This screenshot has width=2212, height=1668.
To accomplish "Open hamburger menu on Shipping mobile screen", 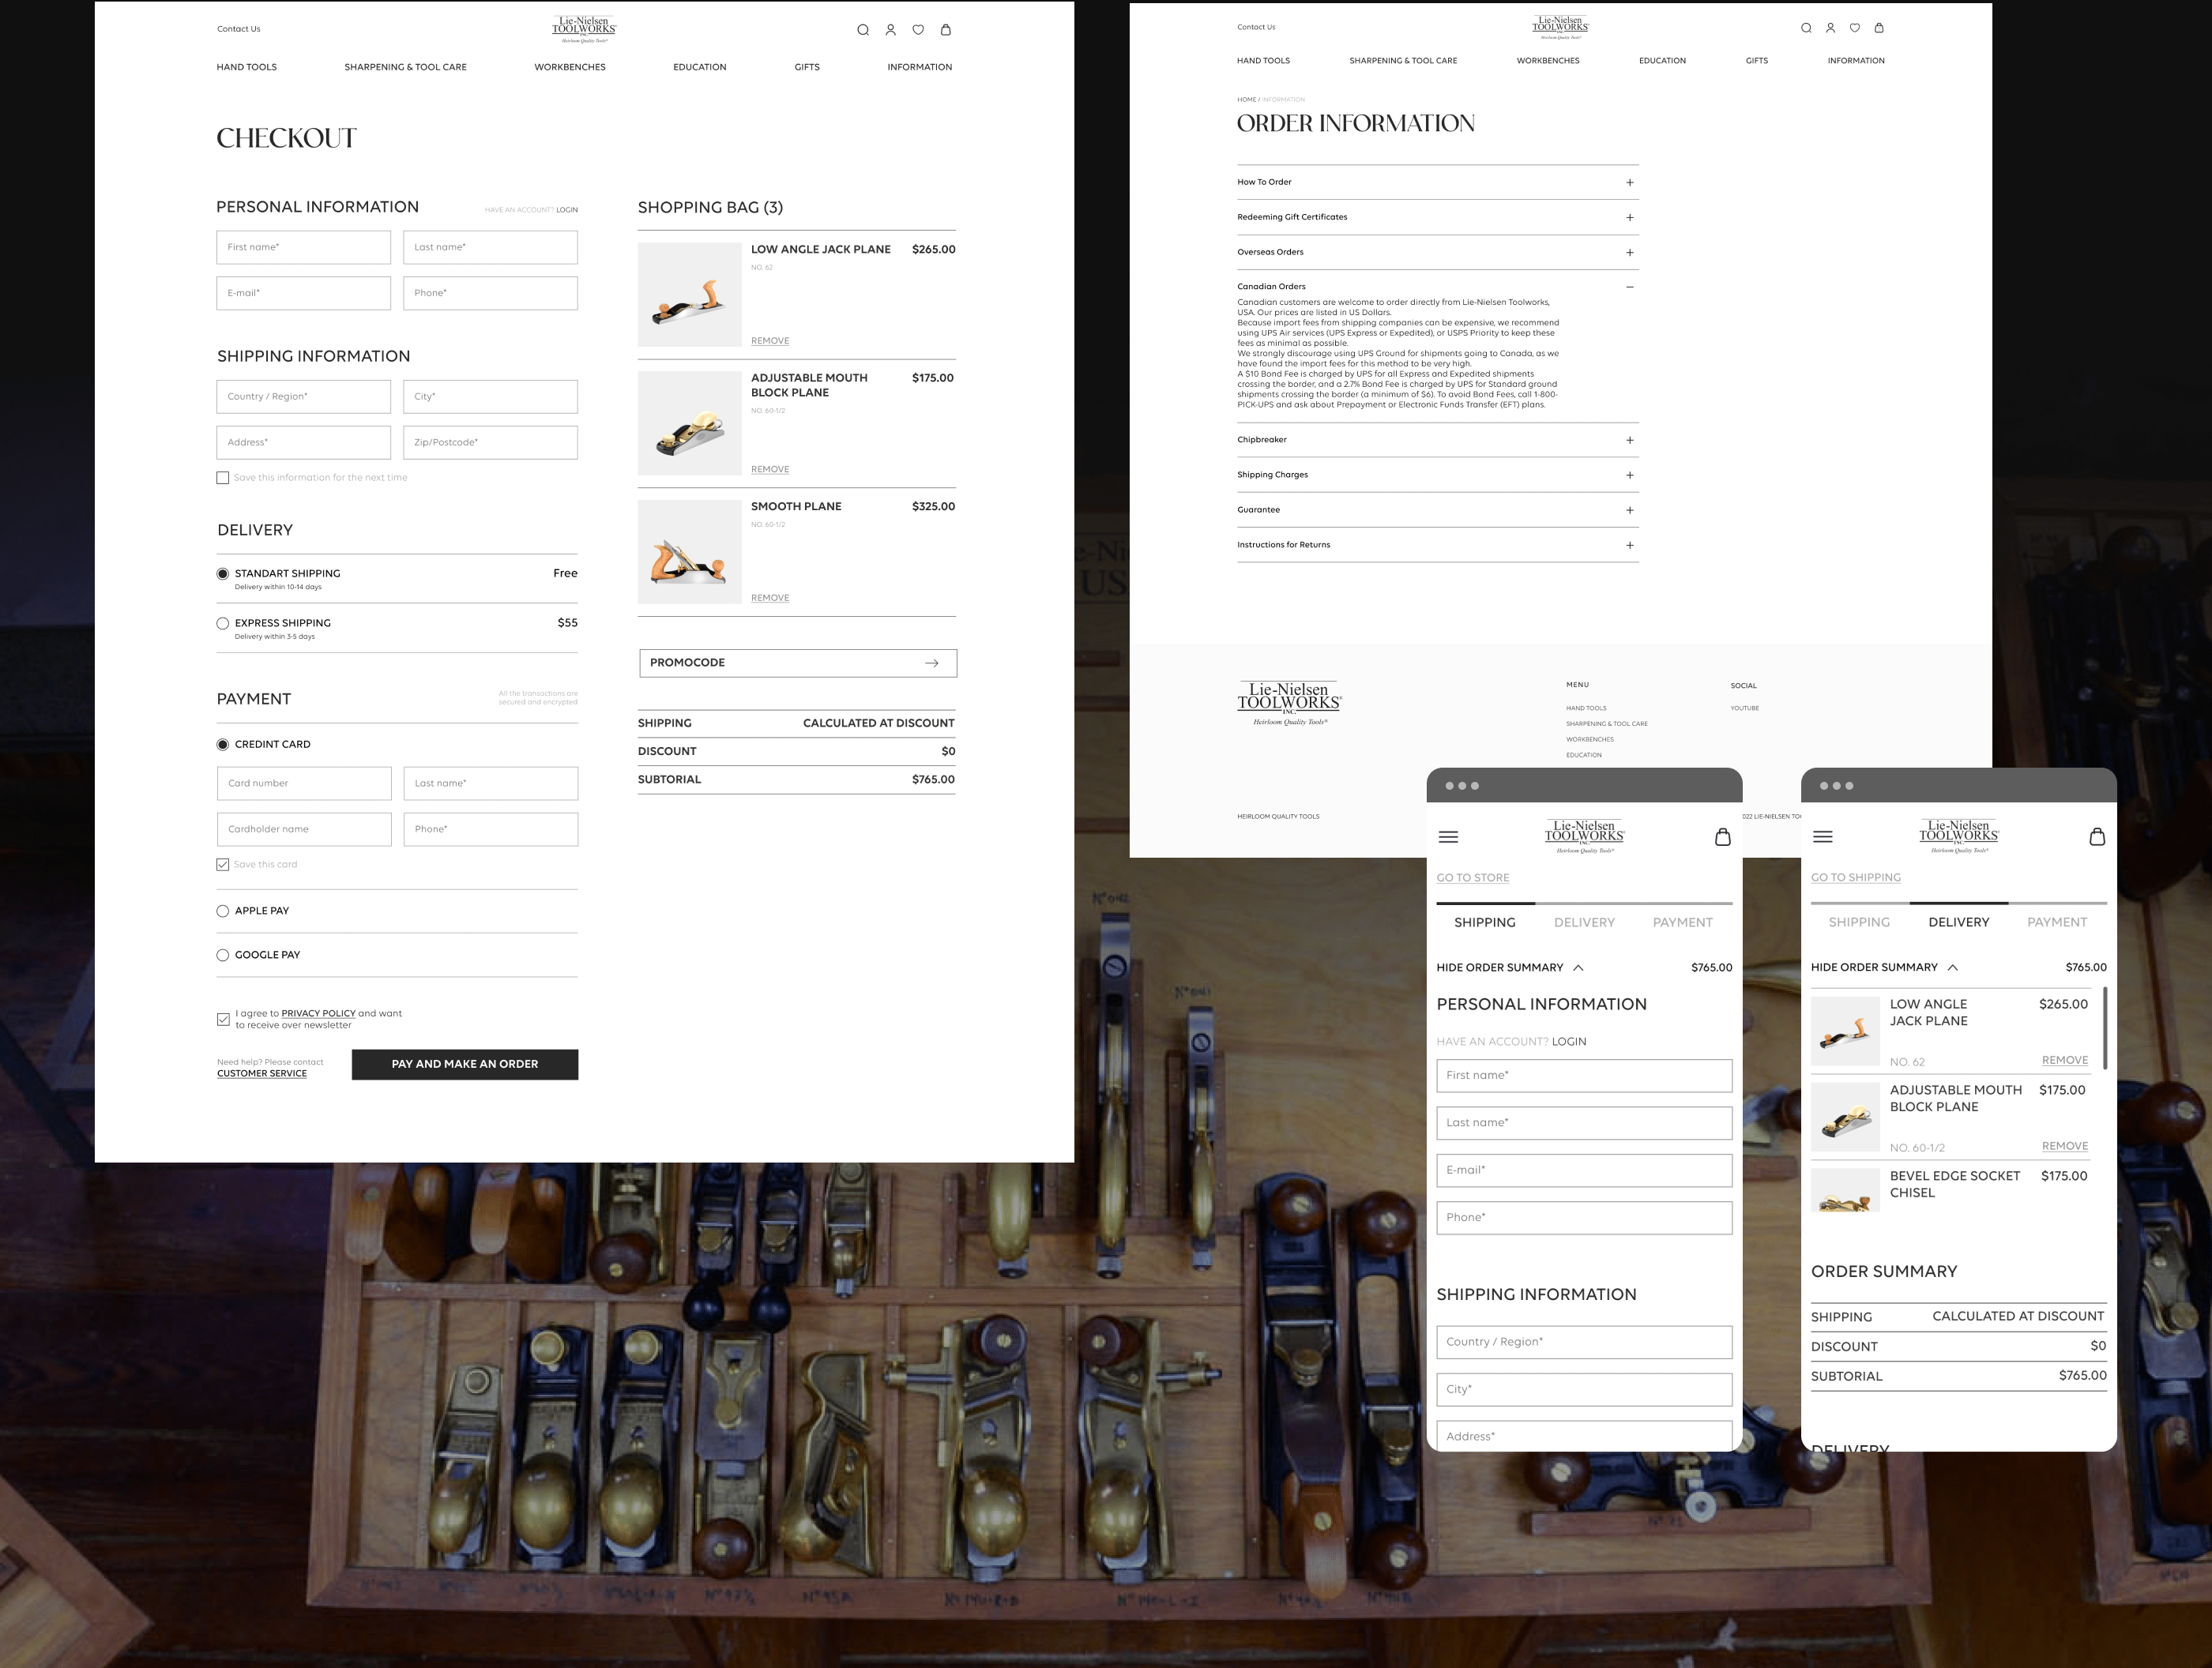I will pos(1448,837).
